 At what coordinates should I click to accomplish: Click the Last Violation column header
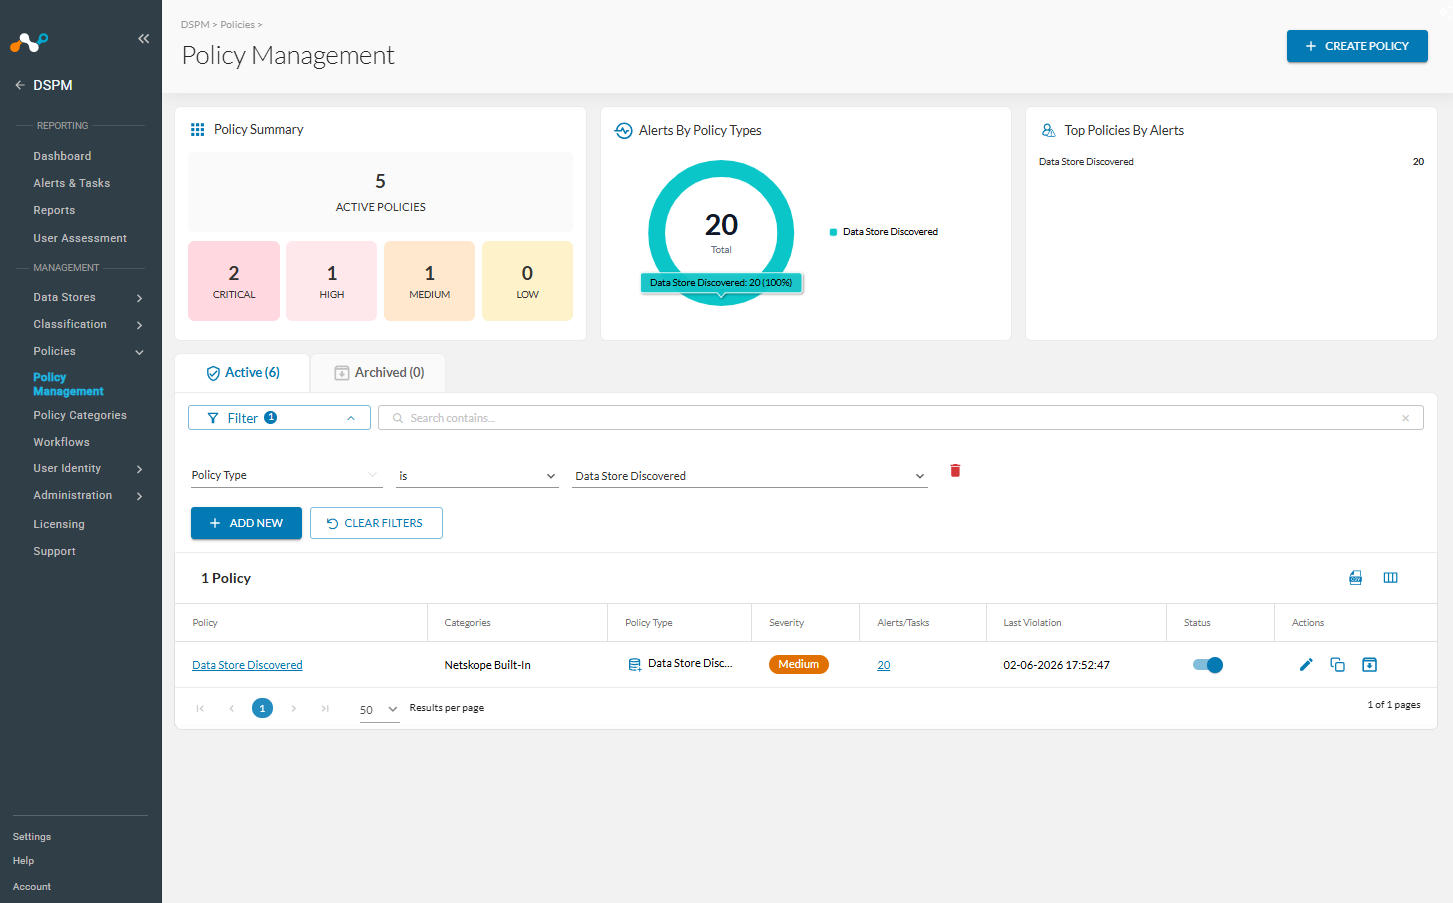[x=1032, y=623]
